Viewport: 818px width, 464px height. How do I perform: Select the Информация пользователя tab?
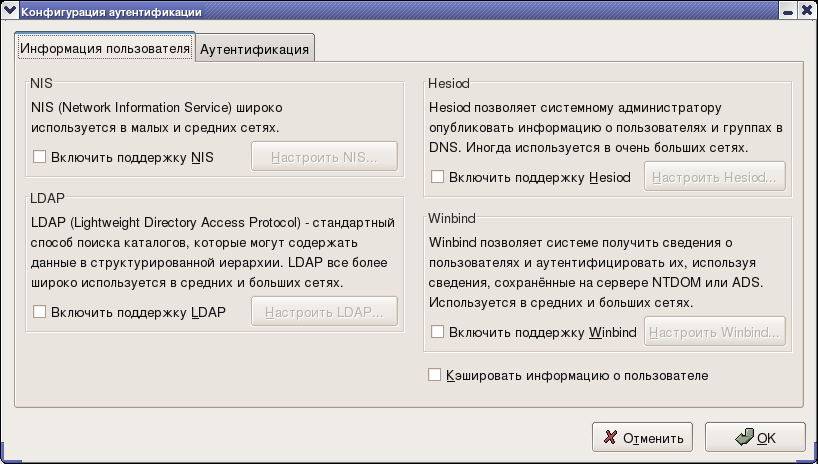[105, 48]
